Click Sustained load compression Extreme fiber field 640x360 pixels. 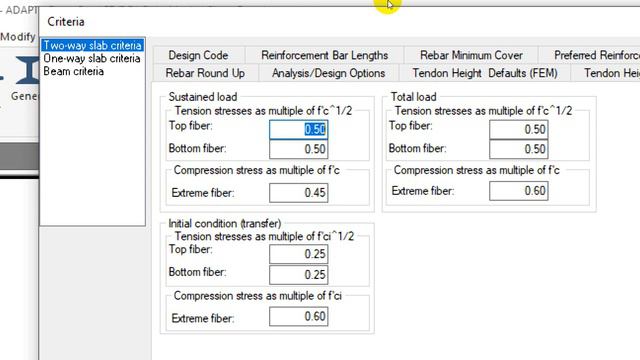[x=298, y=193]
